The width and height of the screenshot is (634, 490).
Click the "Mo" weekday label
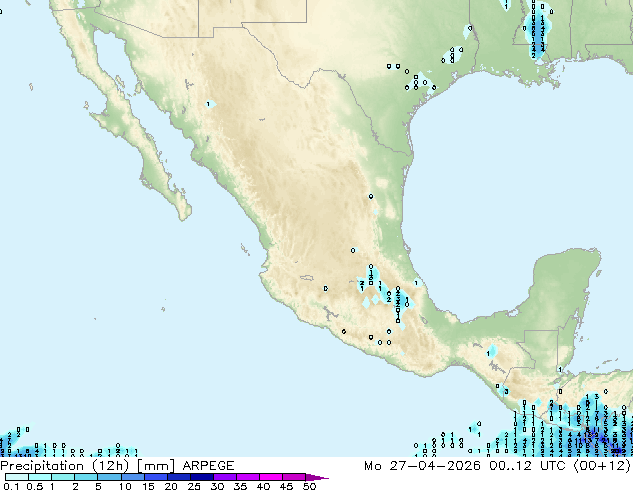coord(372,466)
